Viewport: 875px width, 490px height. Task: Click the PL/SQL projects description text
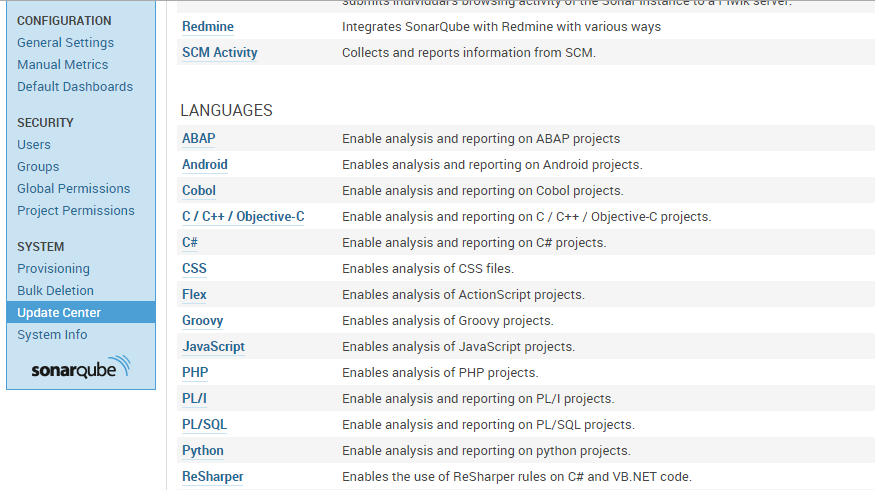point(488,425)
